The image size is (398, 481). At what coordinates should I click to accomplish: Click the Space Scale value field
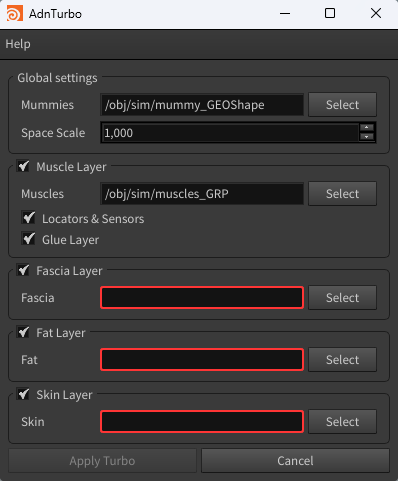(x=230, y=133)
